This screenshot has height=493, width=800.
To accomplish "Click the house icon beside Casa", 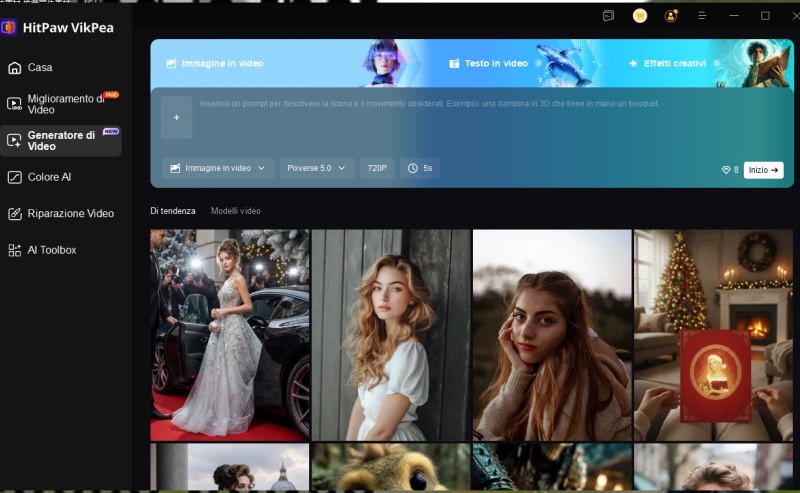I will coord(14,67).
